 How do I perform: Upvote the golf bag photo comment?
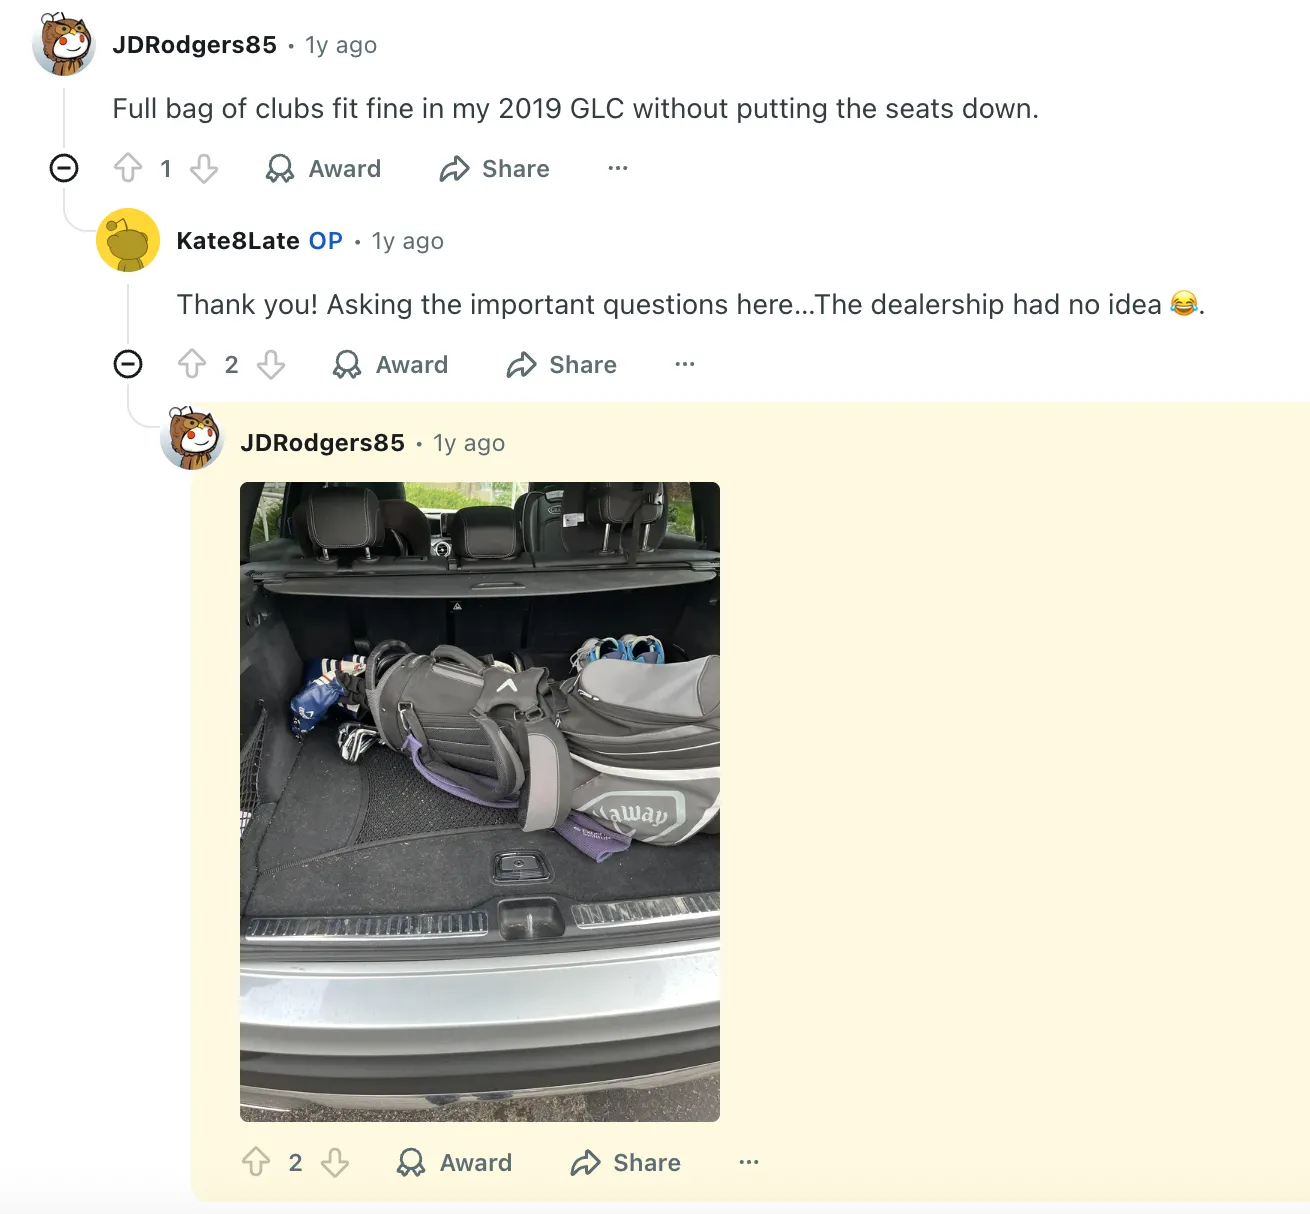coord(256,1162)
